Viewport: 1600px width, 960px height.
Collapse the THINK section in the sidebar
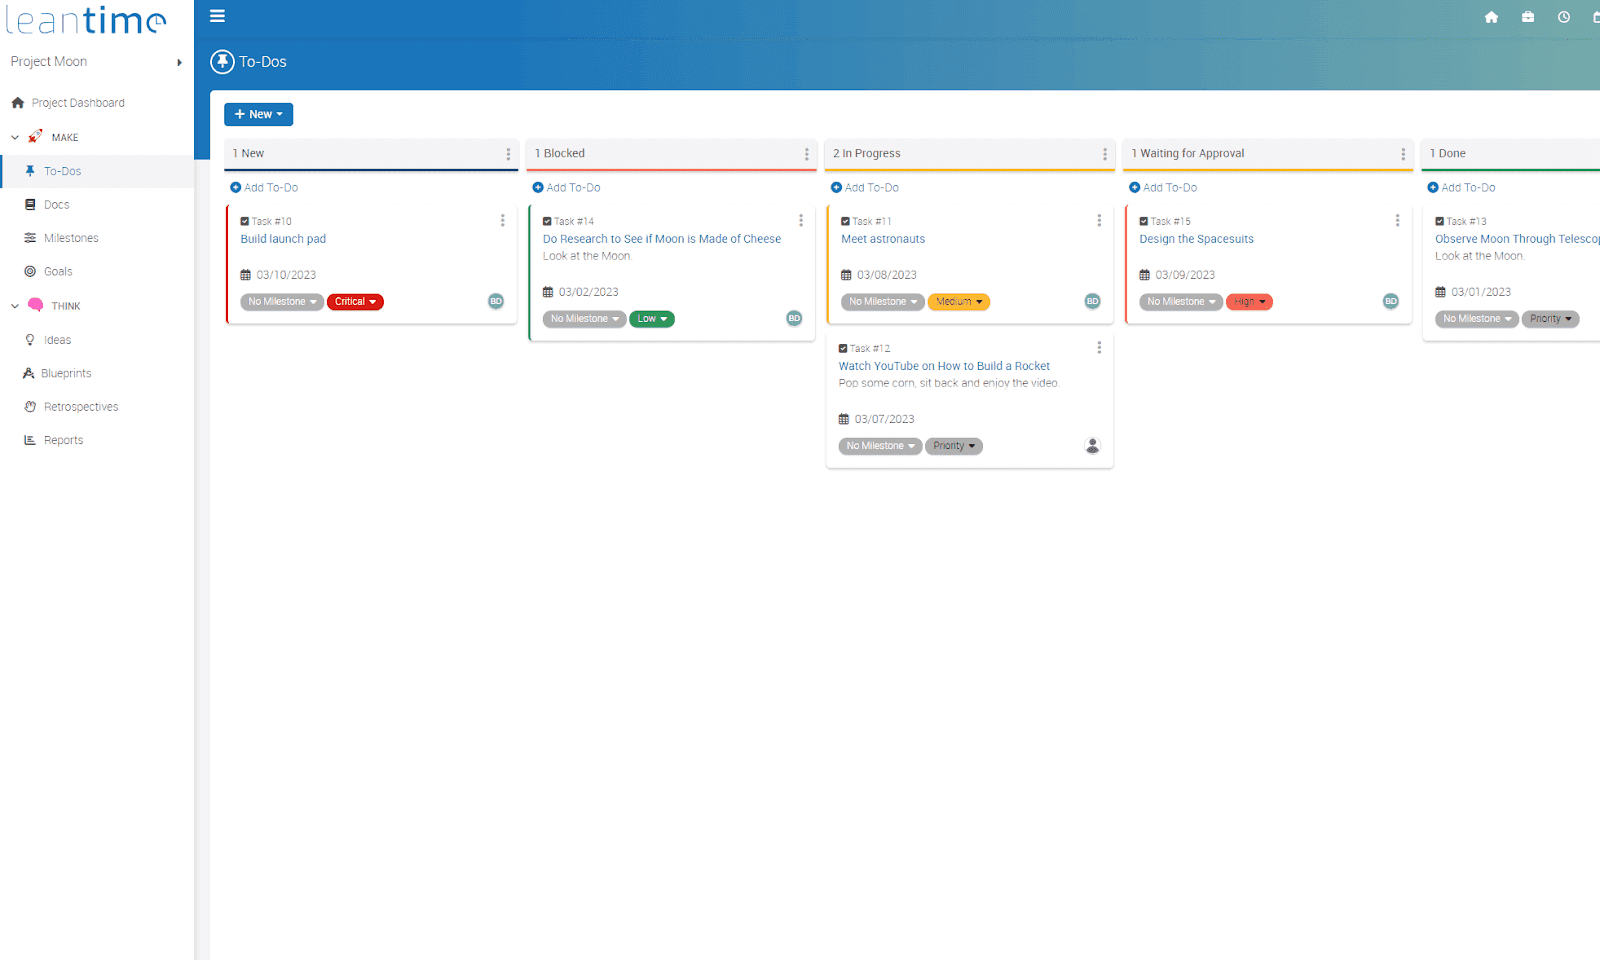(x=14, y=305)
